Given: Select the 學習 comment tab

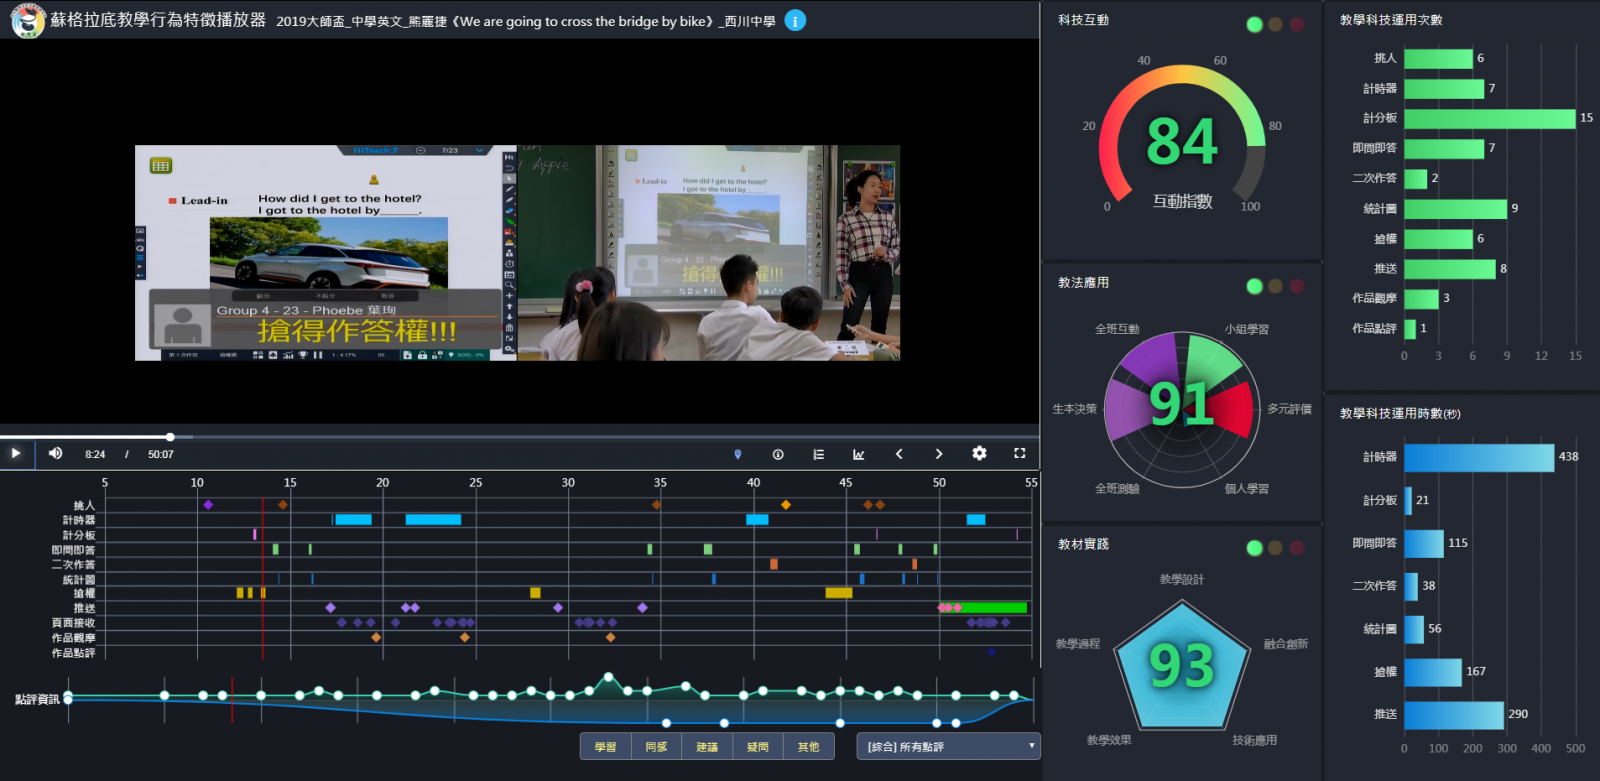Looking at the screenshot, I should 605,747.
